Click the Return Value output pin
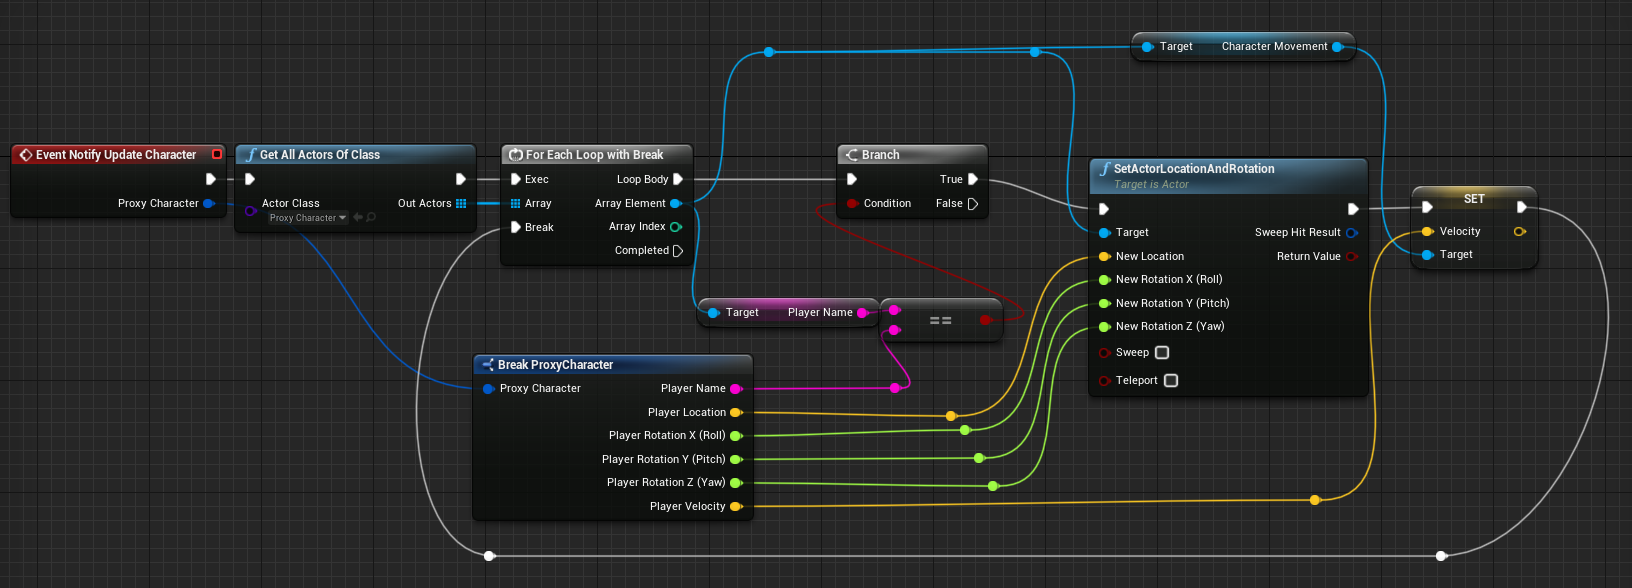The width and height of the screenshot is (1632, 588). tap(1352, 256)
